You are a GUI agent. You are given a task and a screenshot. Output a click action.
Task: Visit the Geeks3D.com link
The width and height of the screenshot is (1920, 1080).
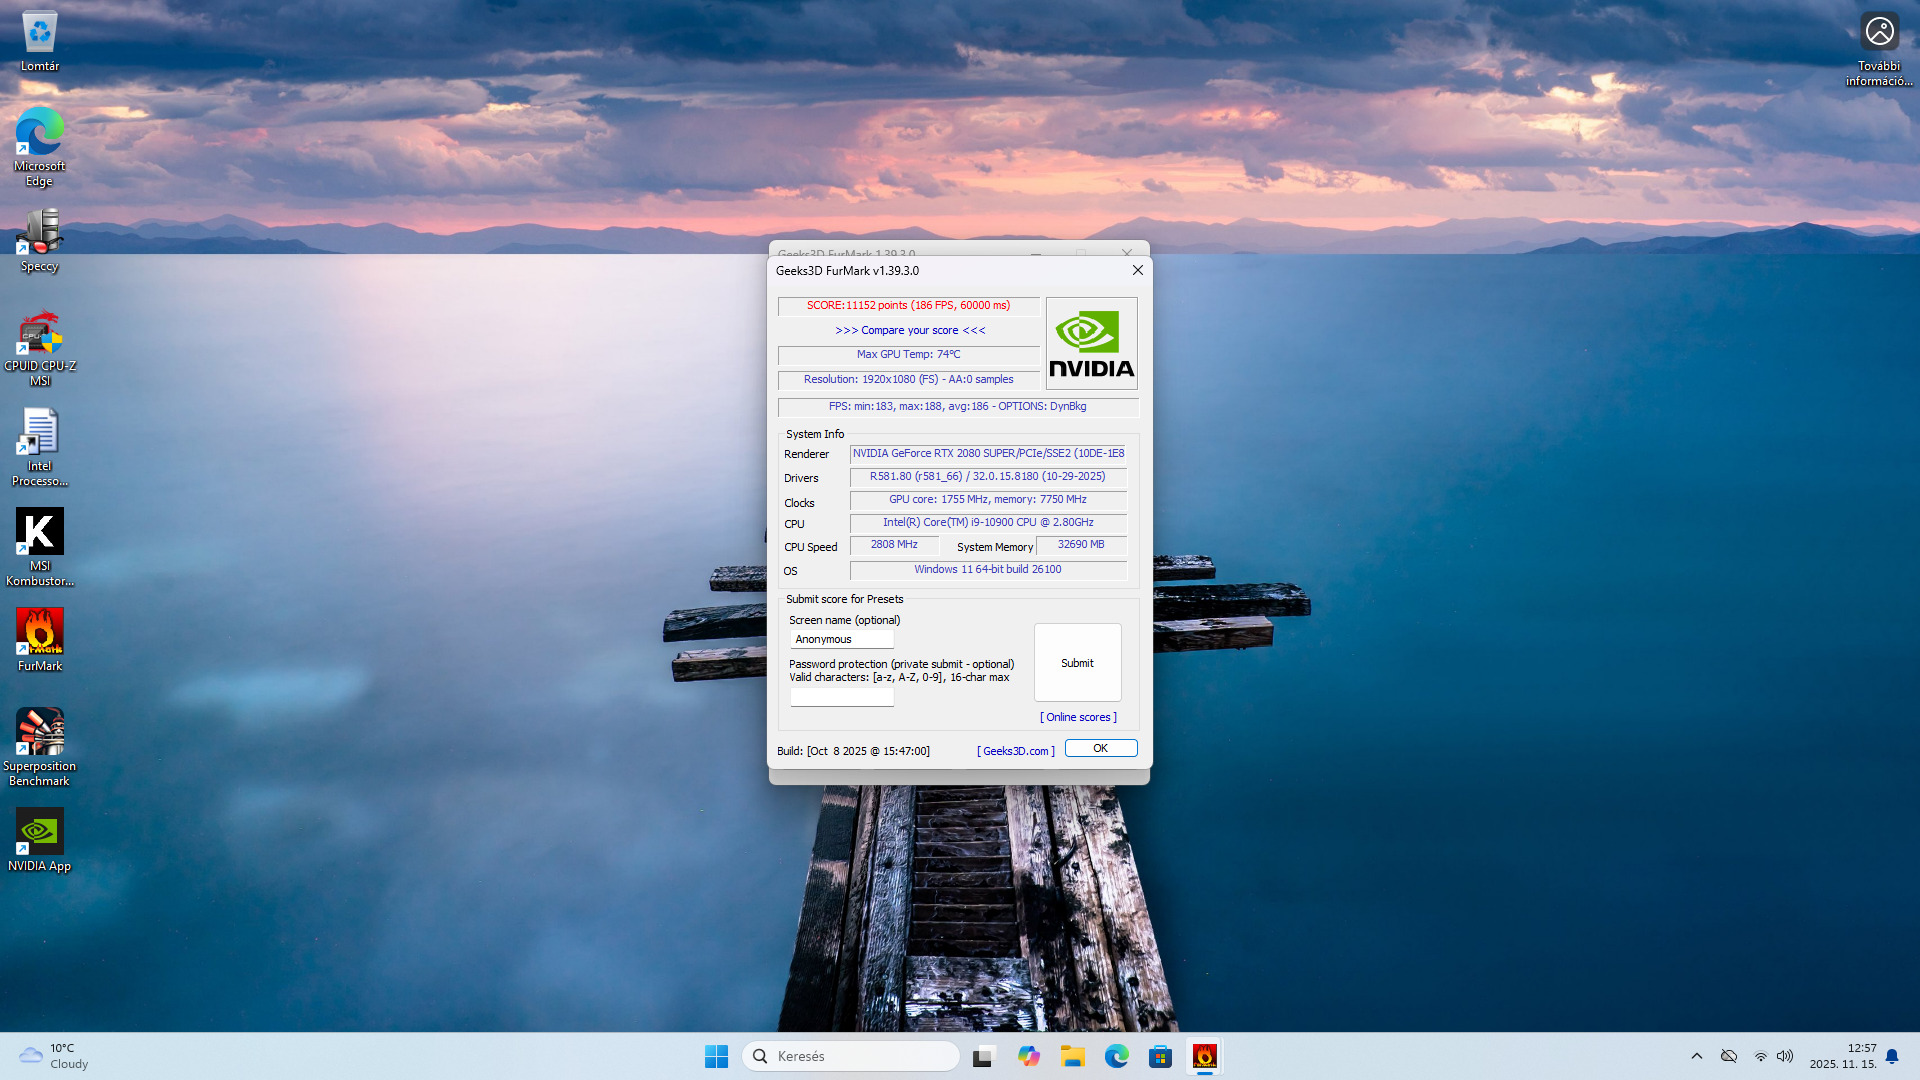tap(1014, 750)
